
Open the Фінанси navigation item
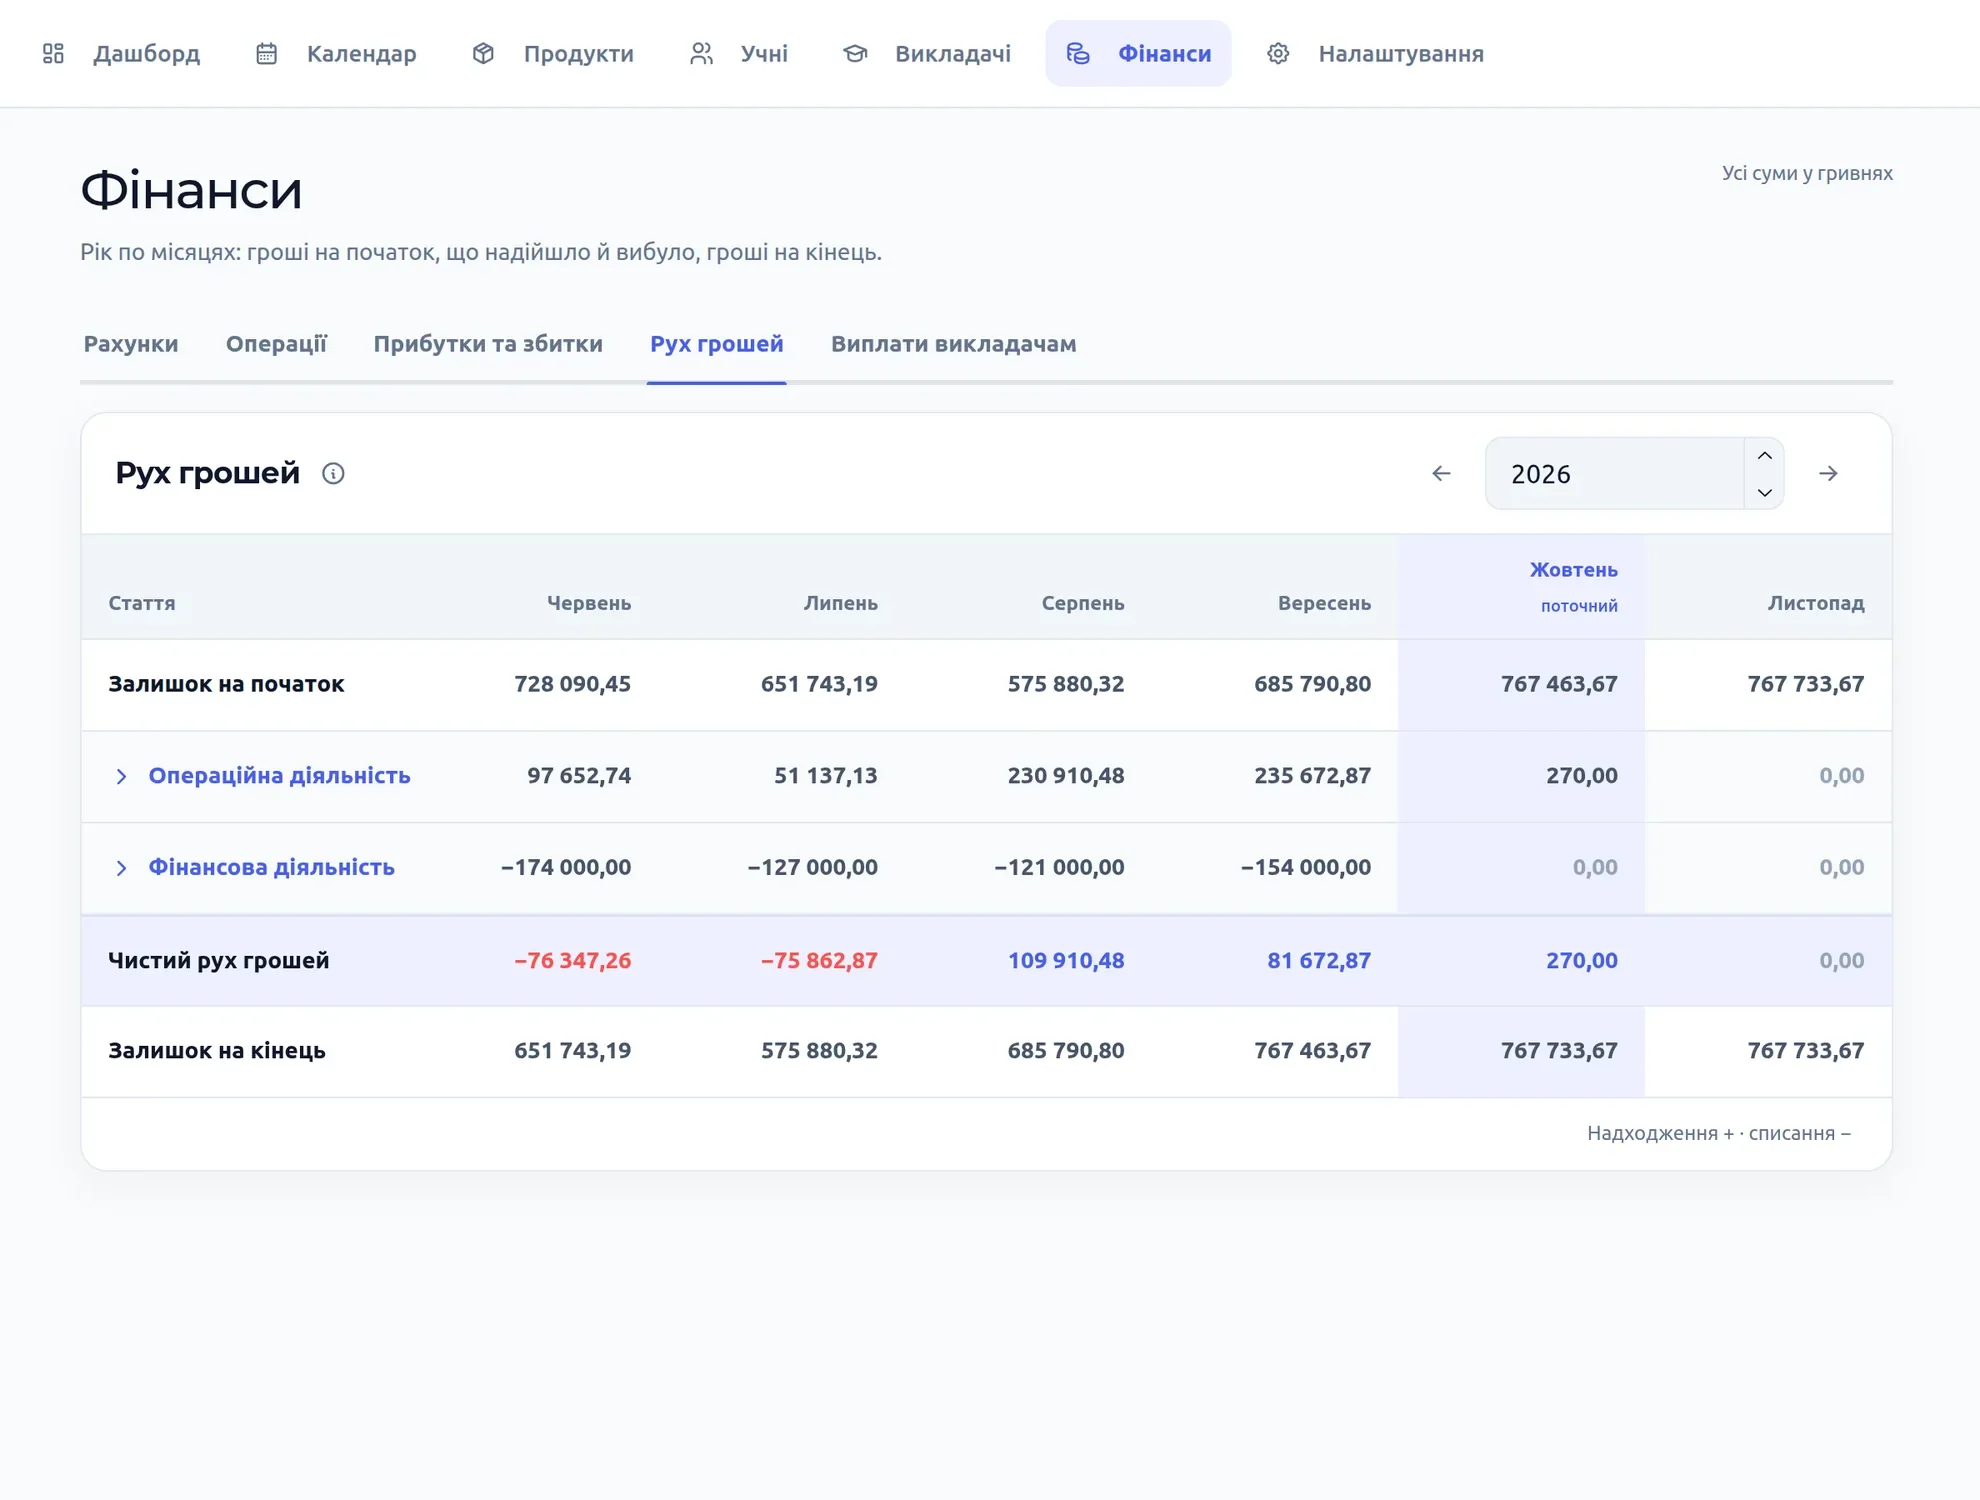tap(1138, 53)
